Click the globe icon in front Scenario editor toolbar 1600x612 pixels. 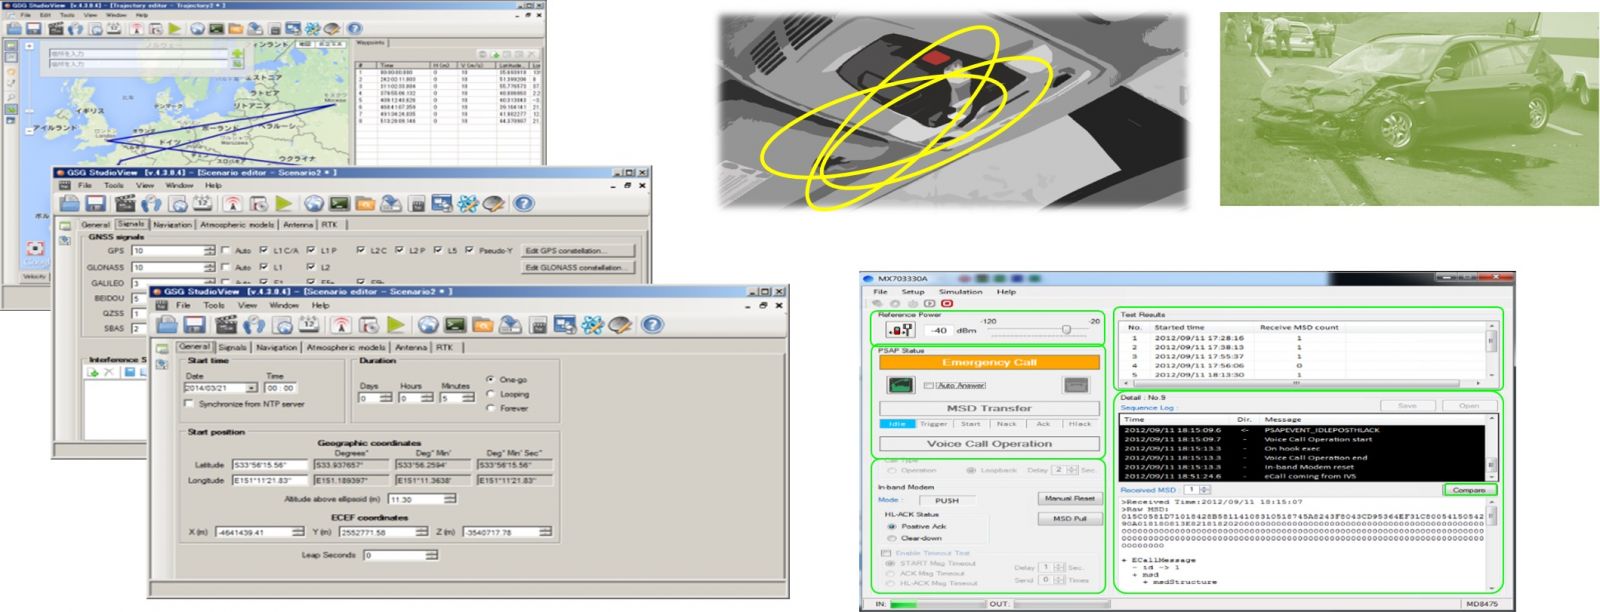pos(428,325)
